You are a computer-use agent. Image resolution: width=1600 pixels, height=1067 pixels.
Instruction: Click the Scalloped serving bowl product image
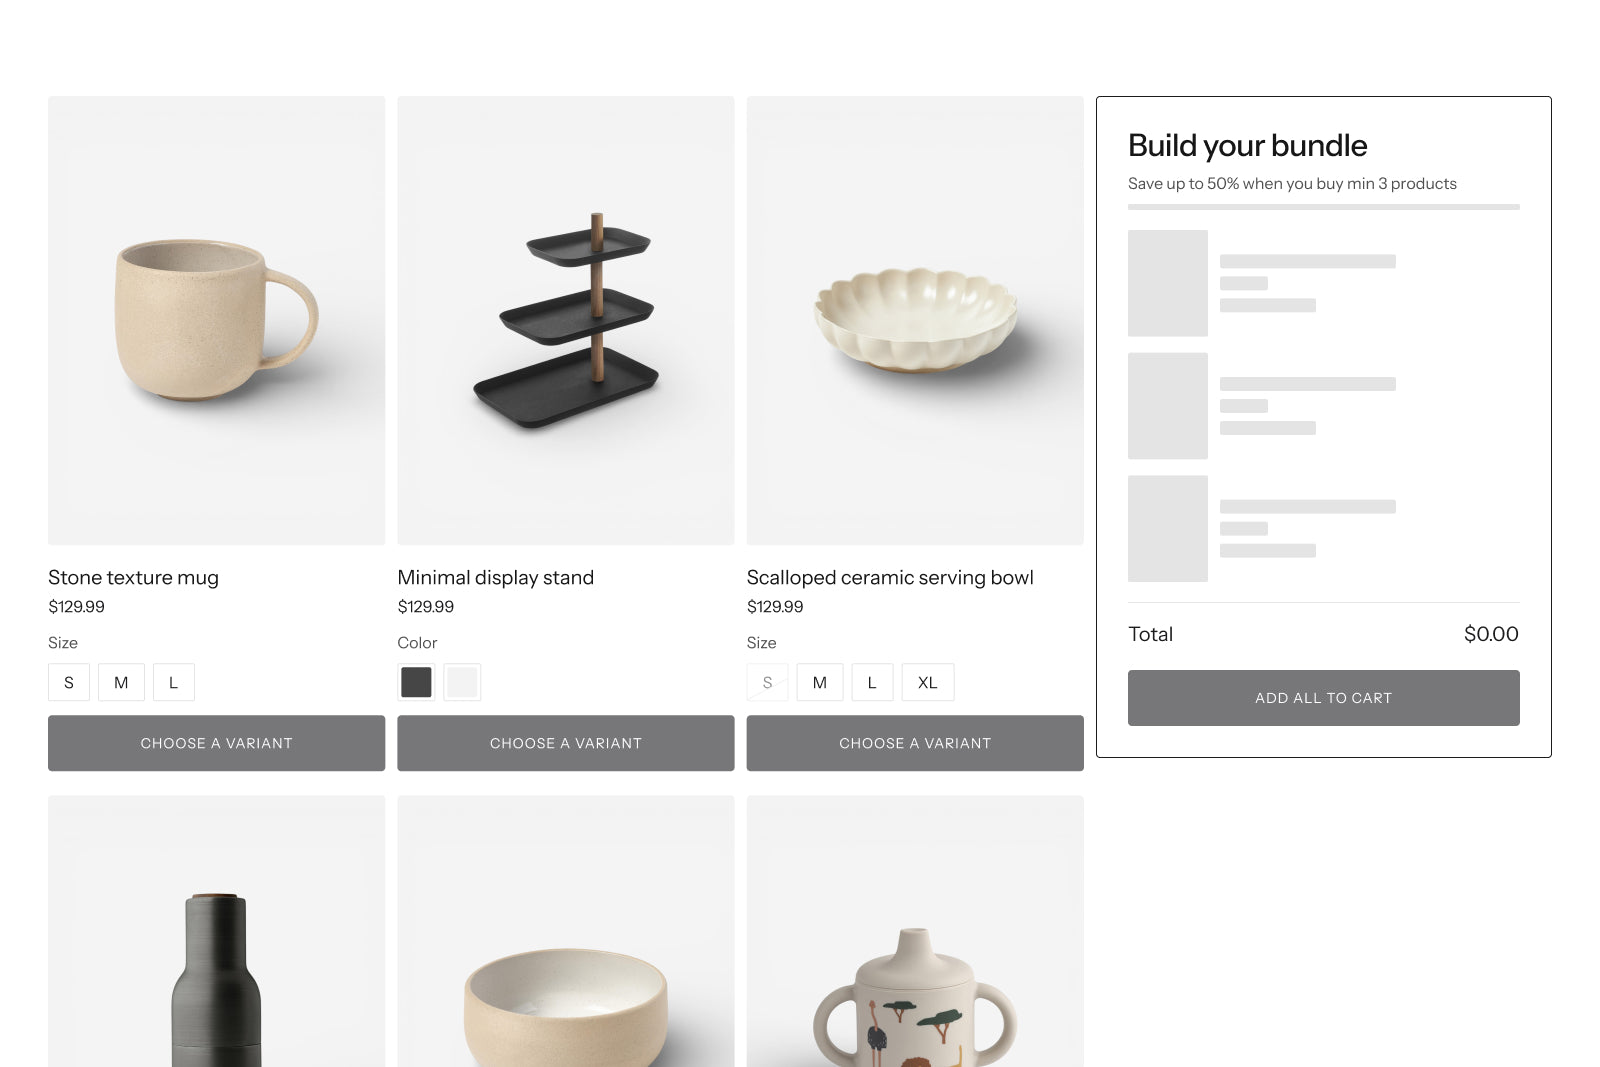tap(915, 320)
